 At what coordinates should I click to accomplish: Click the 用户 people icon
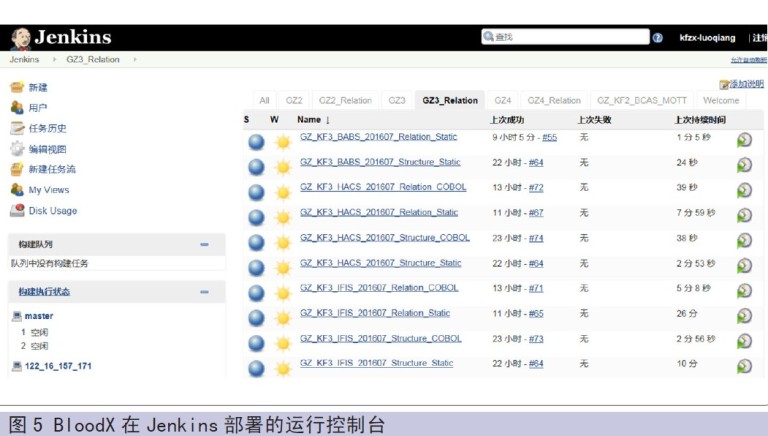pyautogui.click(x=17, y=108)
